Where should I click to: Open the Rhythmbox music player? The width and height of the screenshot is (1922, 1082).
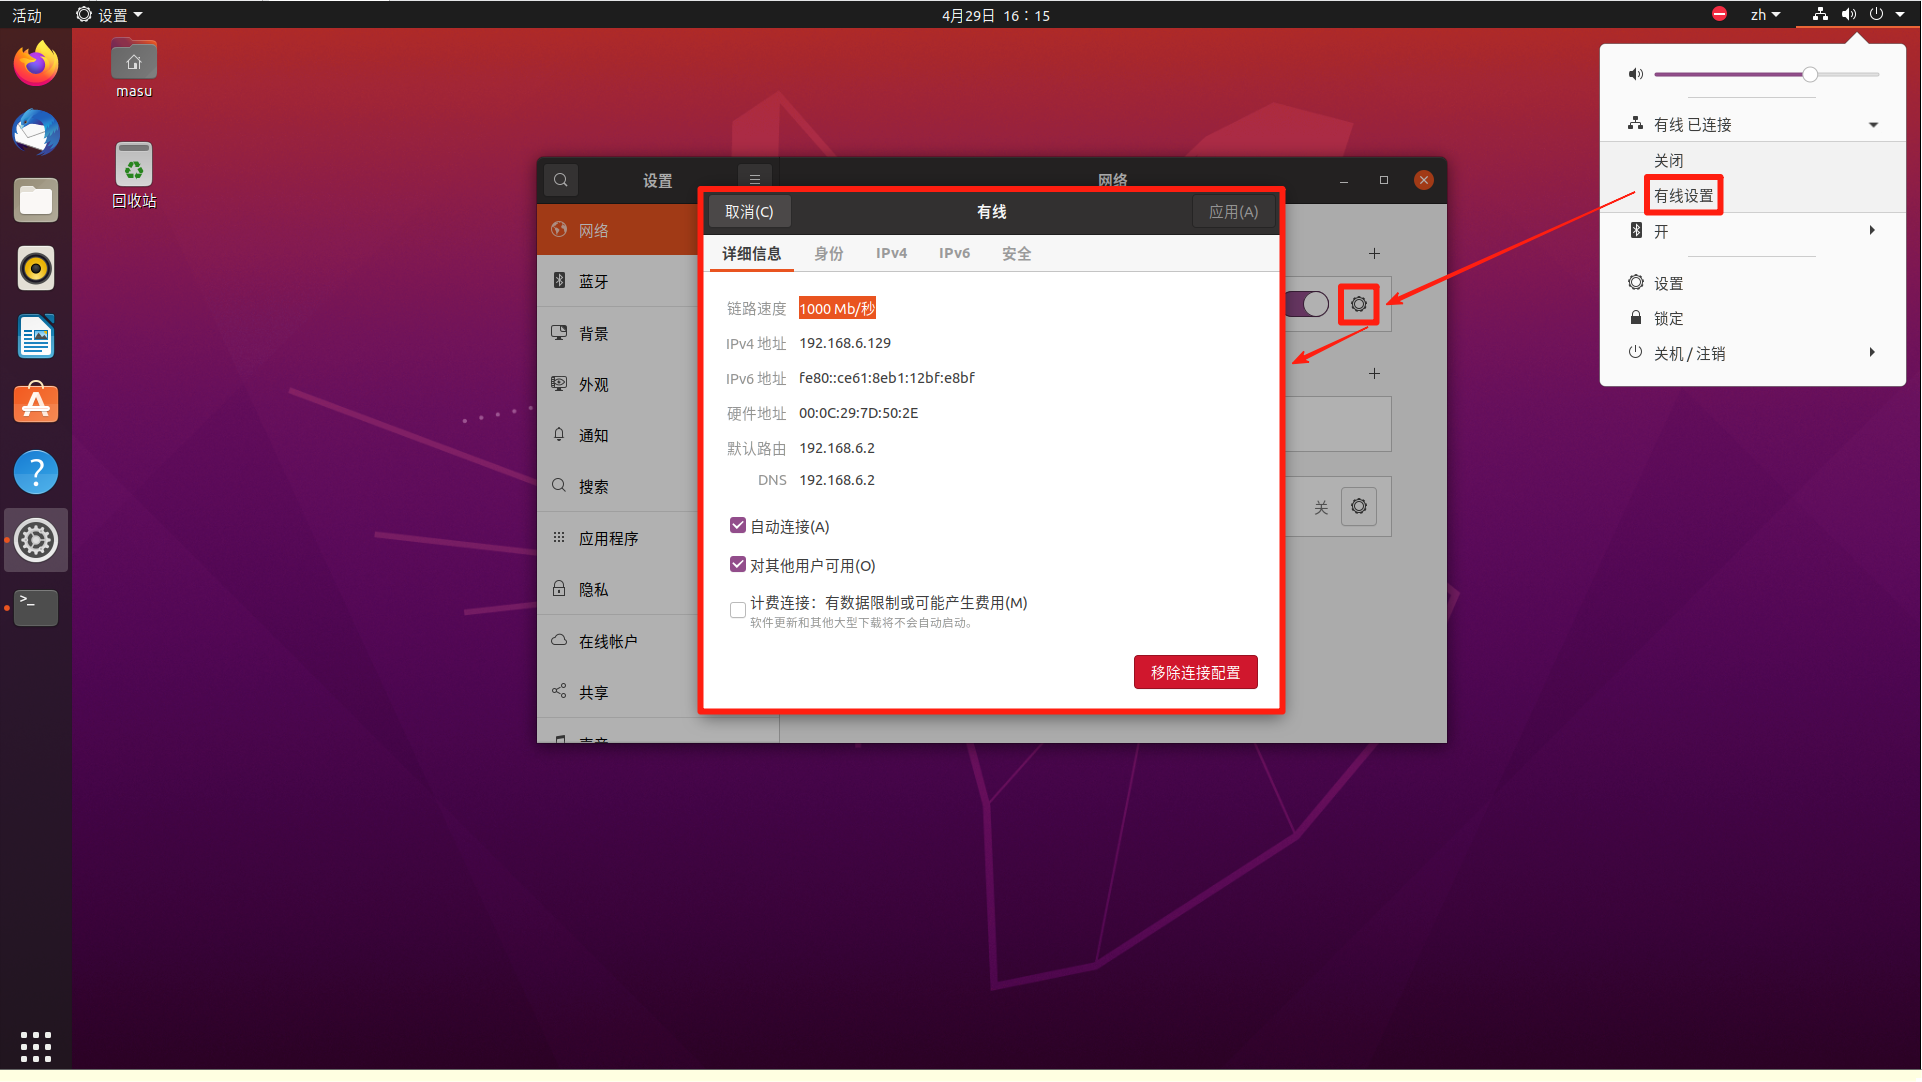coord(36,269)
